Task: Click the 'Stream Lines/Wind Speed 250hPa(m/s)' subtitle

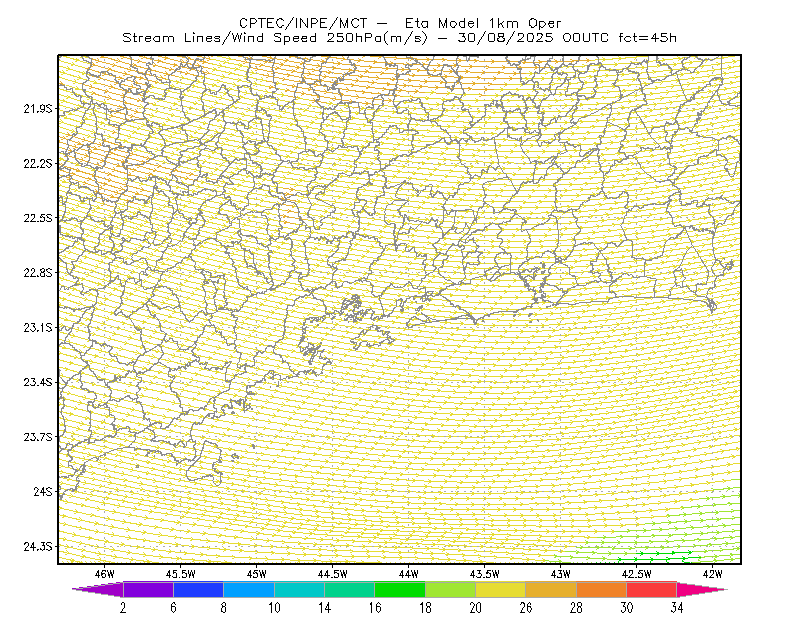Action: [x=274, y=38]
